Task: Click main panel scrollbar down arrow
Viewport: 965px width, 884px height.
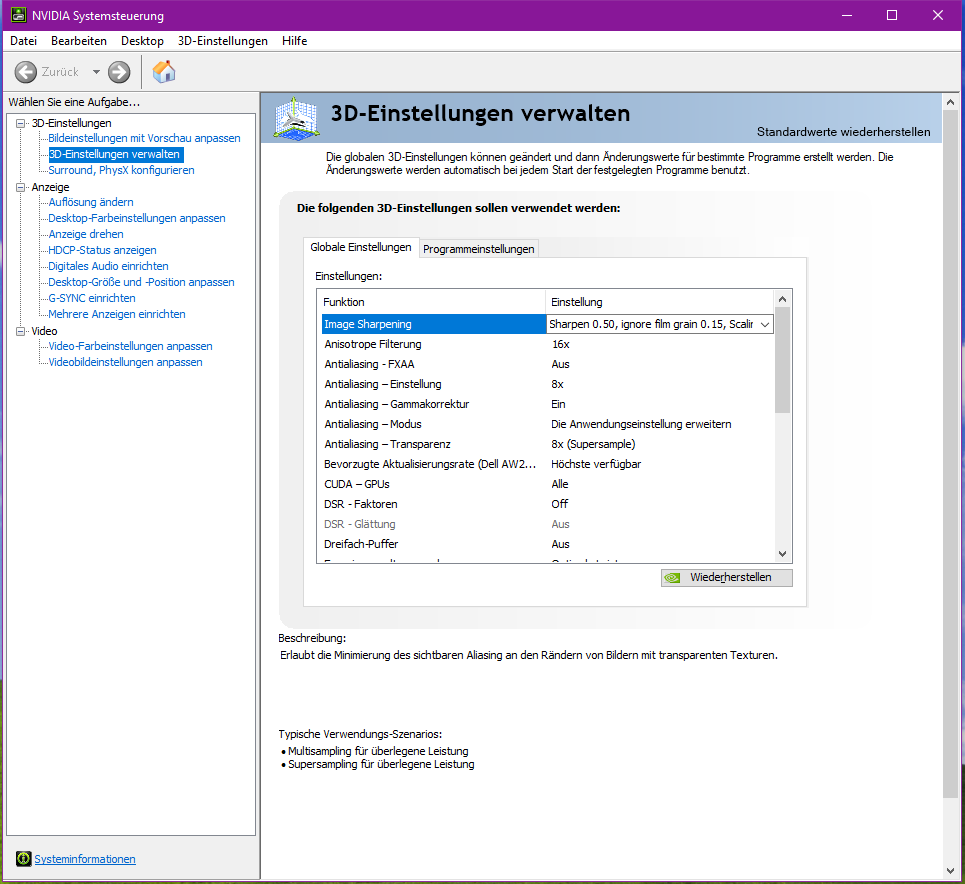Action: [x=950, y=870]
